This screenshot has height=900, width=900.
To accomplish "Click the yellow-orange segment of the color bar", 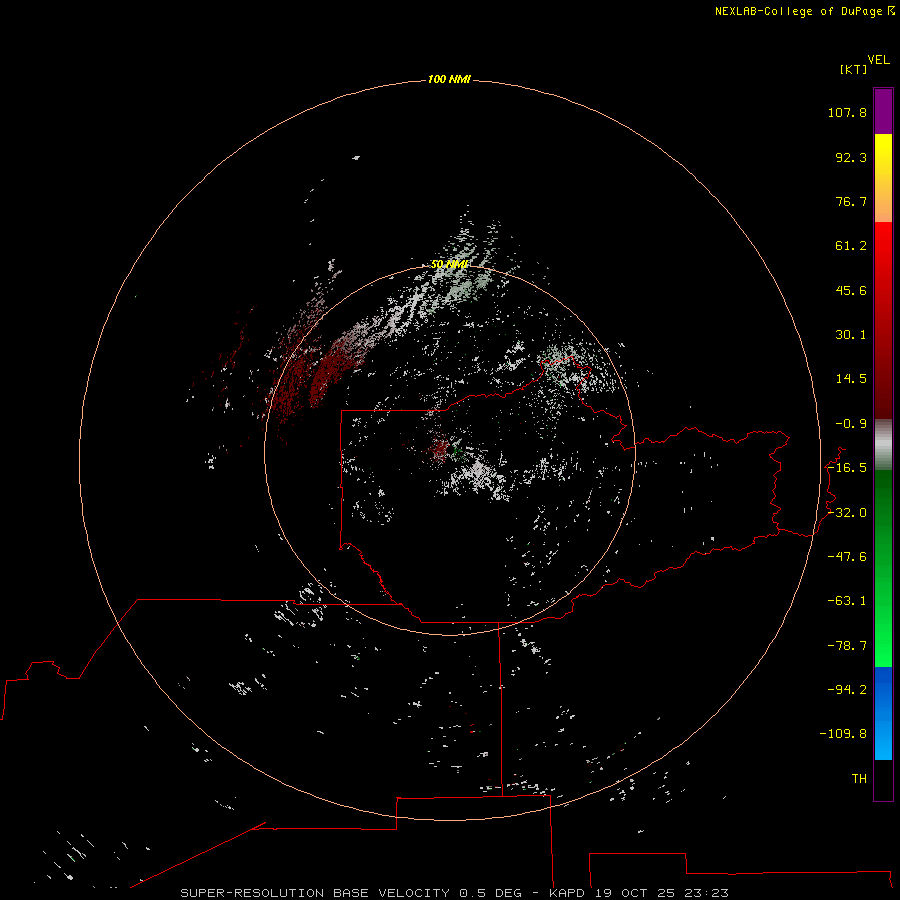I will pyautogui.click(x=883, y=178).
